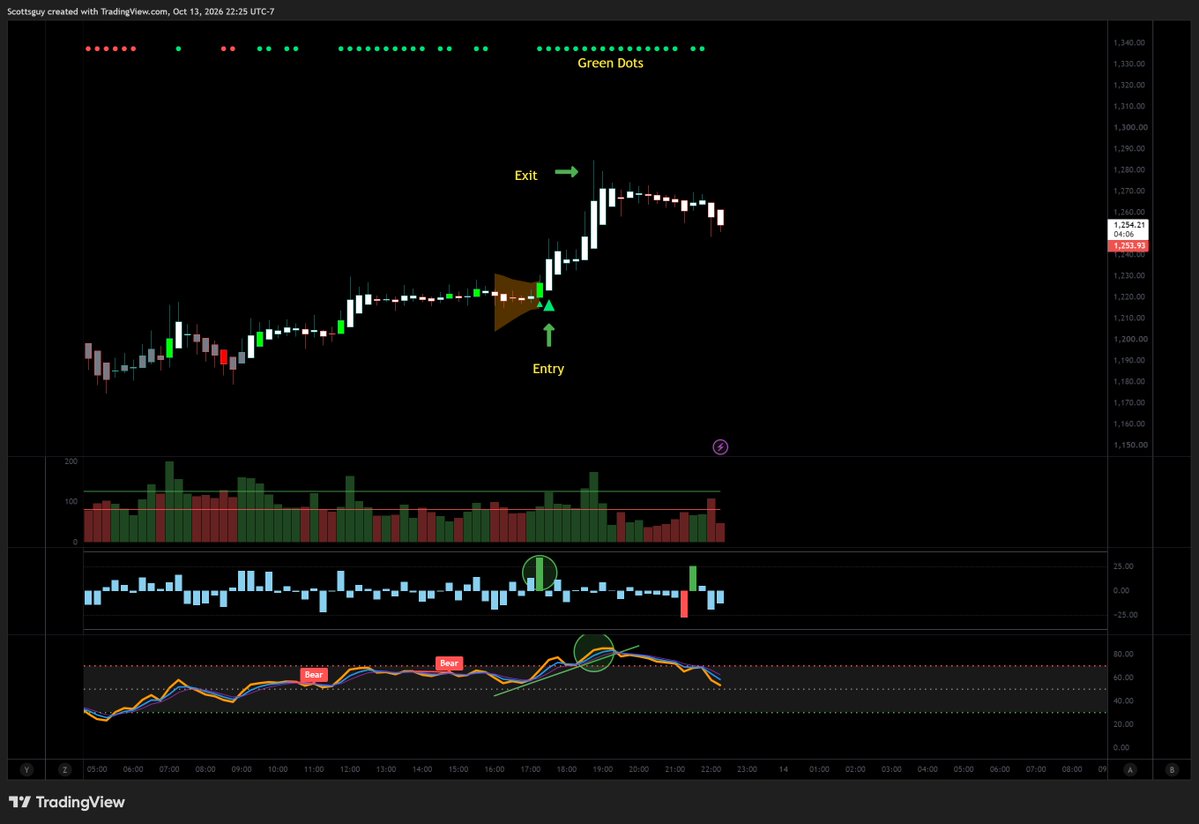This screenshot has width=1199, height=824.
Task: Click the 1,150.00 price scale value
Action: tap(1129, 444)
